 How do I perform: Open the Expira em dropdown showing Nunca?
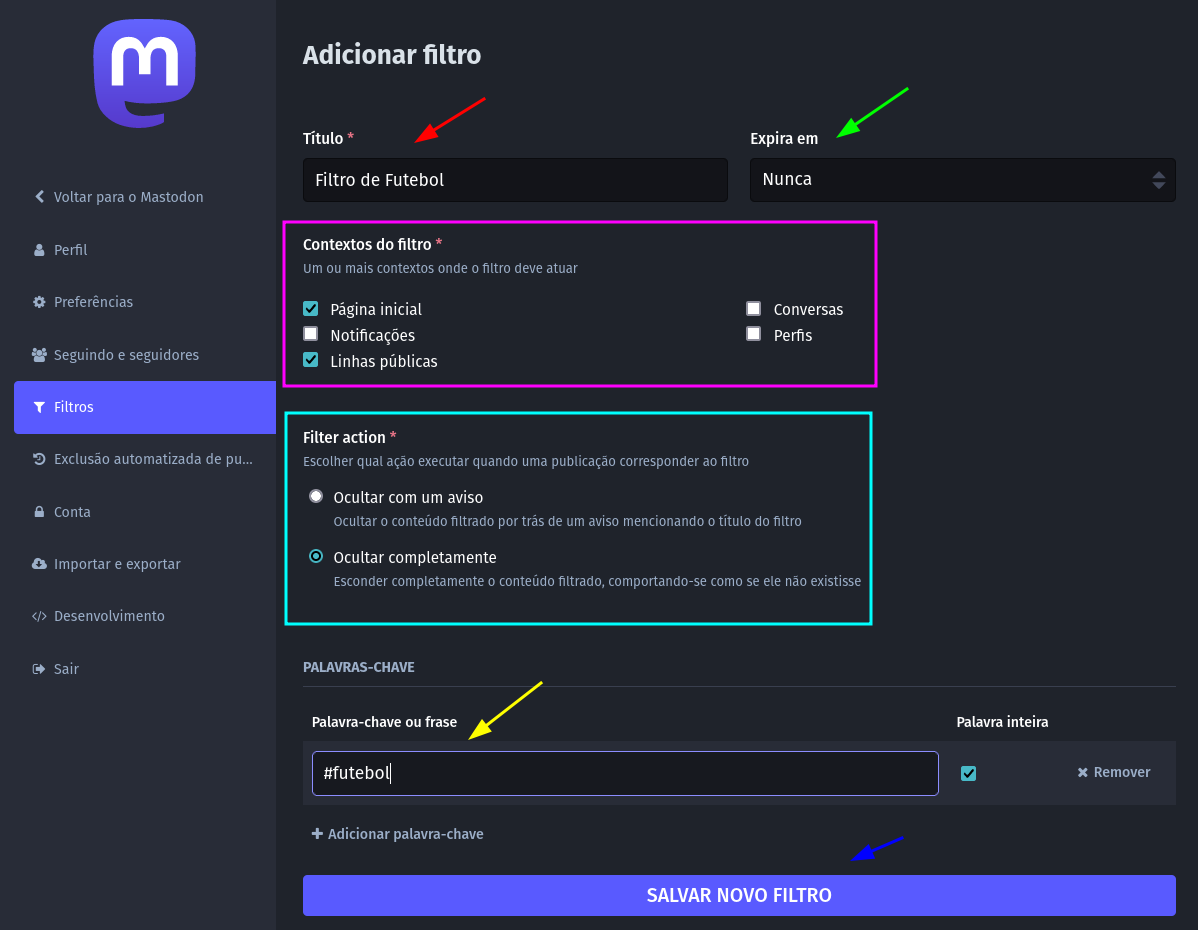click(963, 180)
